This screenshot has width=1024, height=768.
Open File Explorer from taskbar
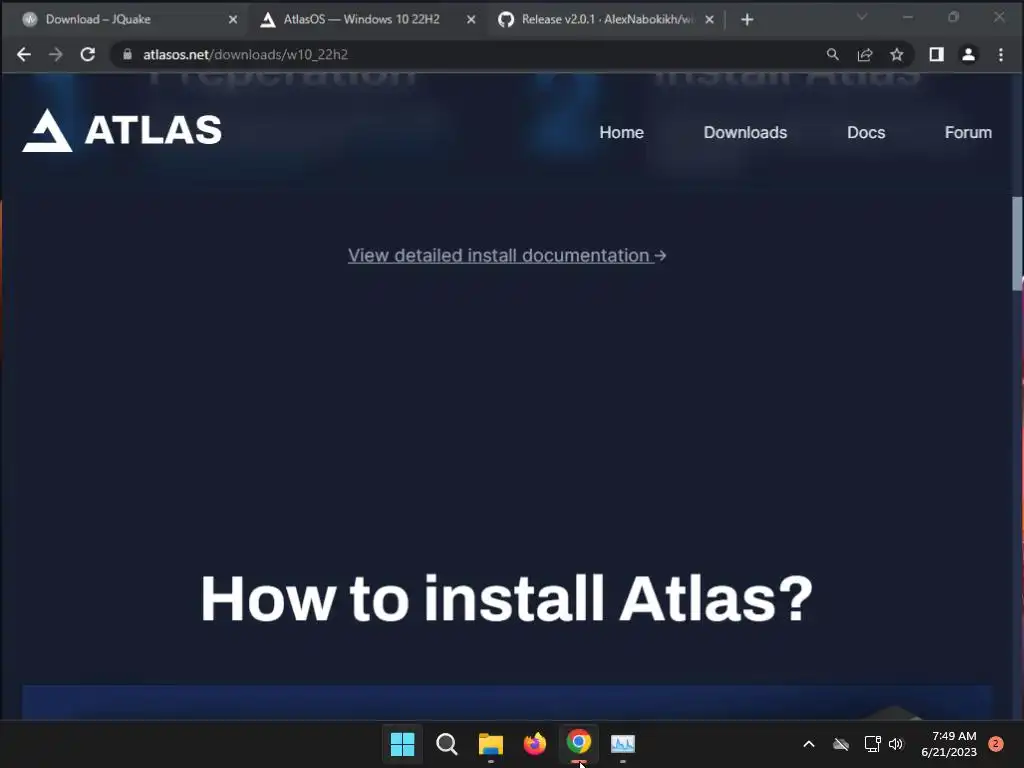(x=490, y=744)
